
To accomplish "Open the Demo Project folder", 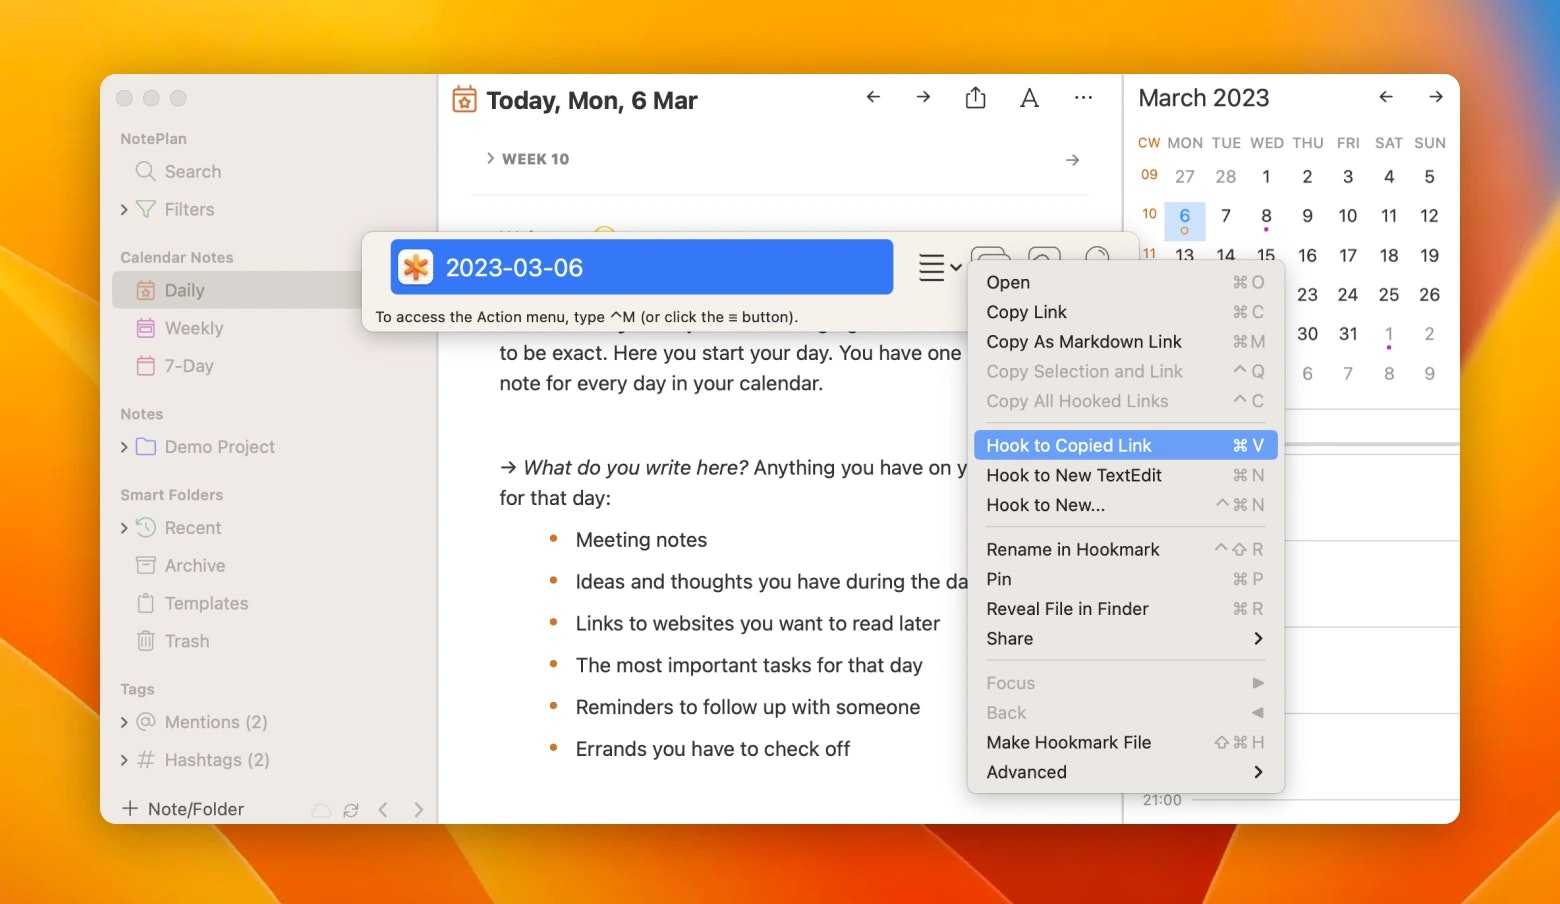I will pos(219,447).
